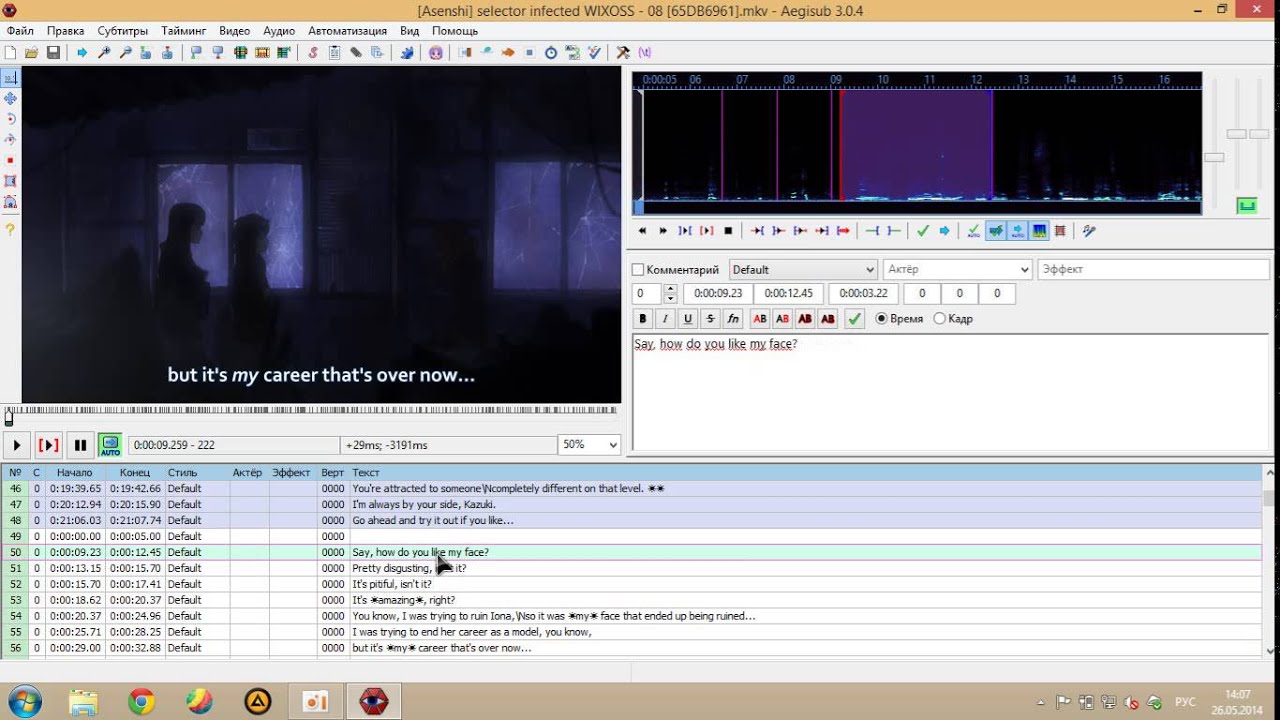
Task: Open Chrome from the Windows taskbar
Action: tap(142, 702)
